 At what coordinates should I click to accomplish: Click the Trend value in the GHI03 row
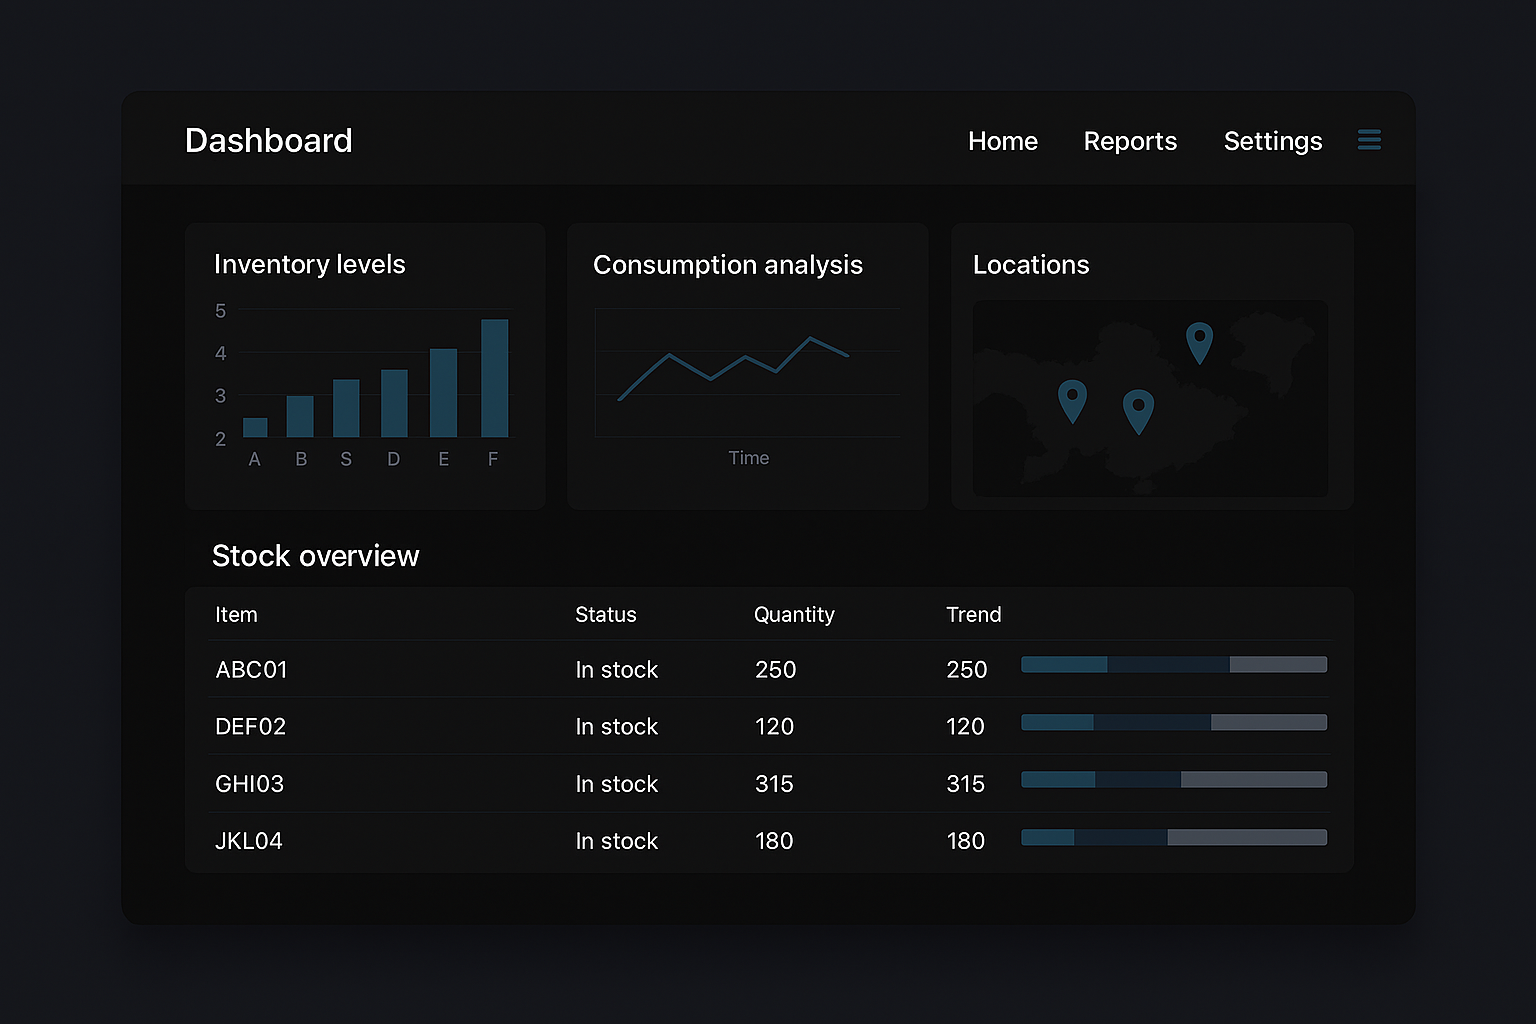(965, 784)
